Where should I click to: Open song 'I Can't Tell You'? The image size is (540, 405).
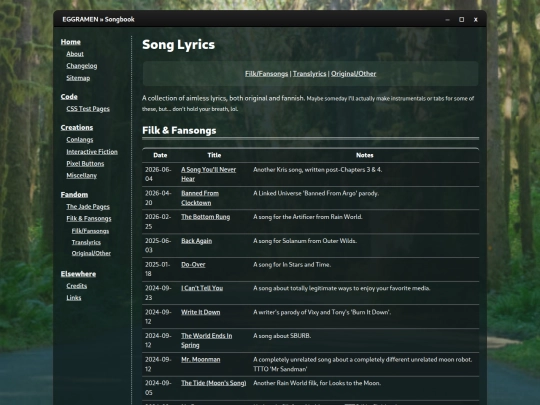pyautogui.click(x=202, y=288)
